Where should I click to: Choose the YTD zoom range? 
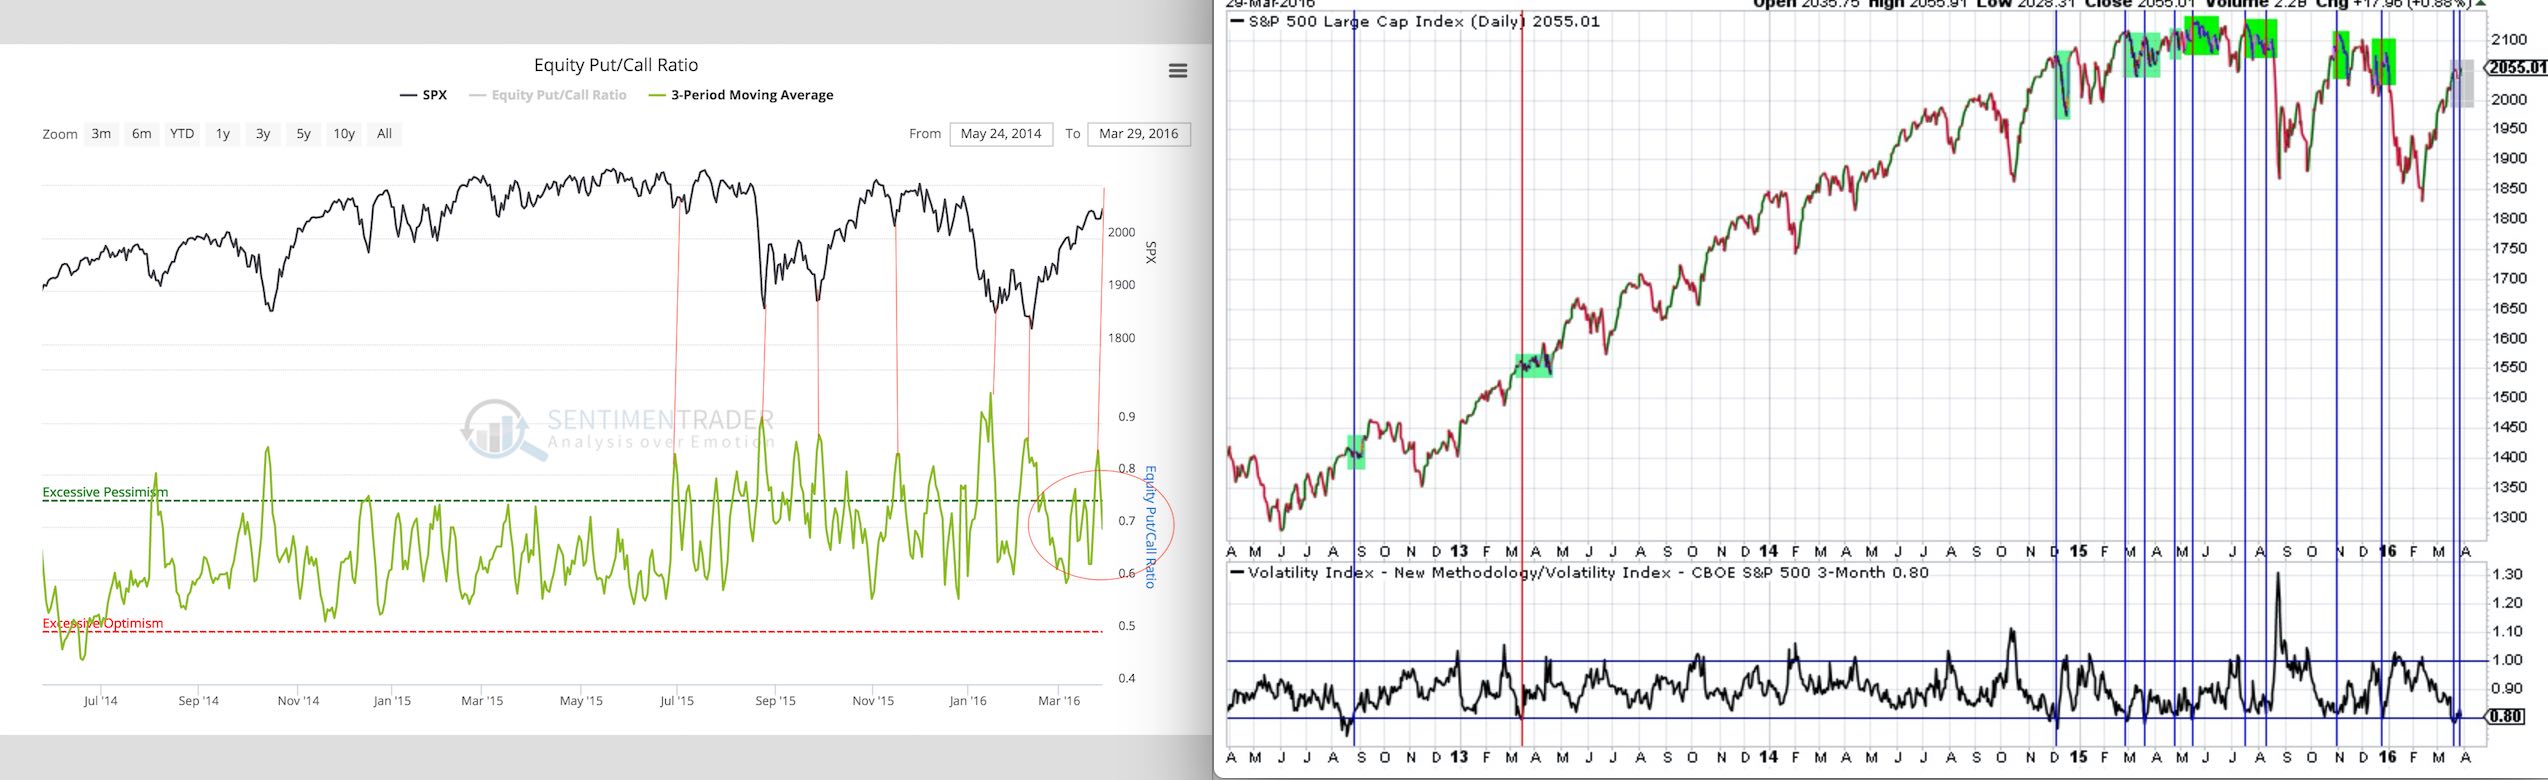pos(182,134)
